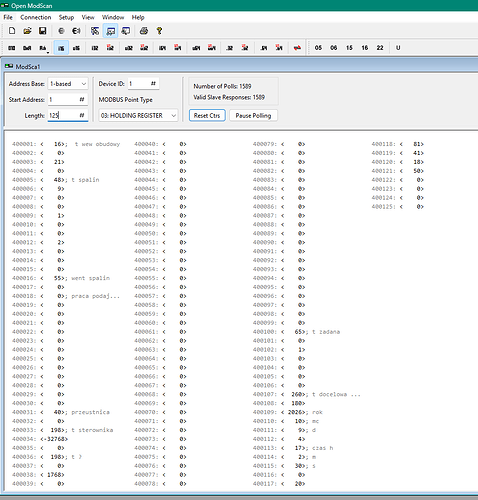Screen dimensions: 478x500
Task: Click the ModSca1 window title
Action: [x=28, y=67]
